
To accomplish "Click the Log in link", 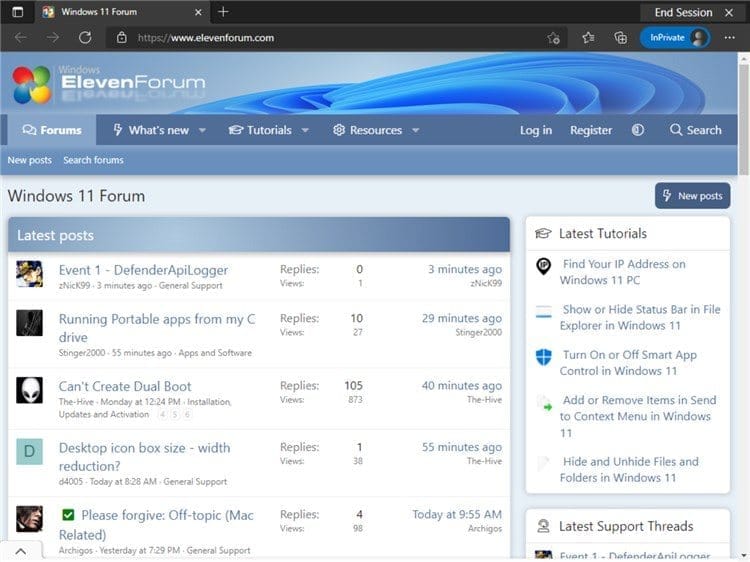I will 536,130.
